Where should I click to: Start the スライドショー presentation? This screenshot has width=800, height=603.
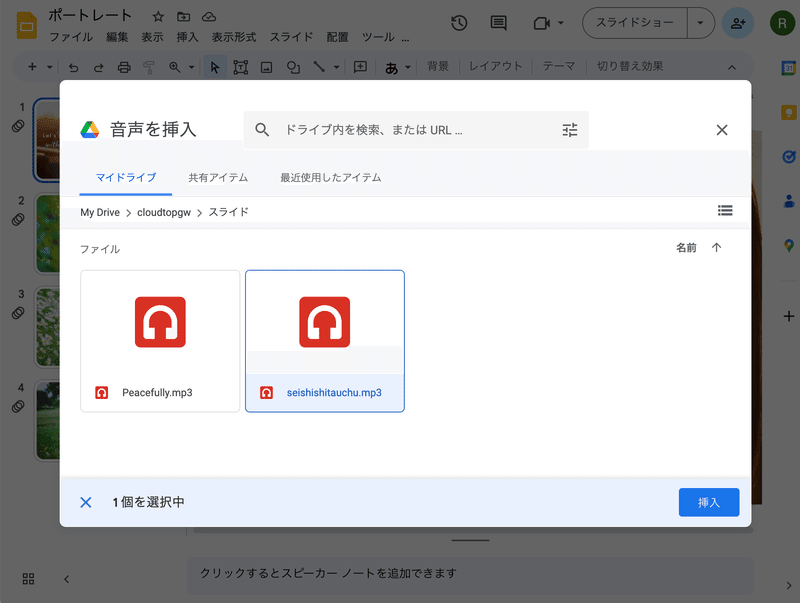[635, 23]
